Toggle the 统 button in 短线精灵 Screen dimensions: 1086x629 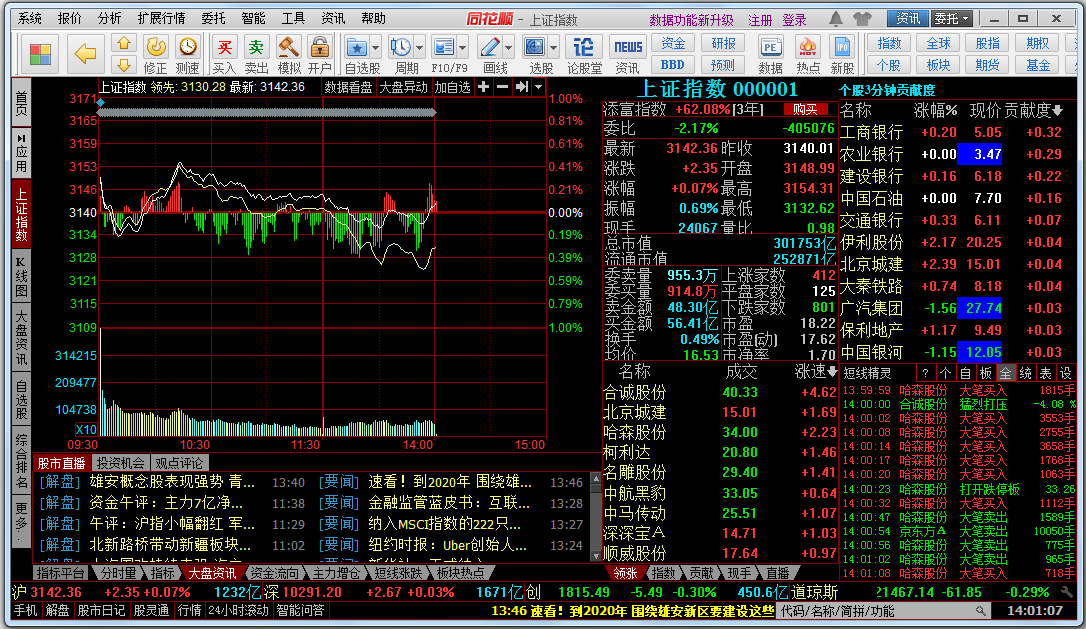[x=1026, y=373]
